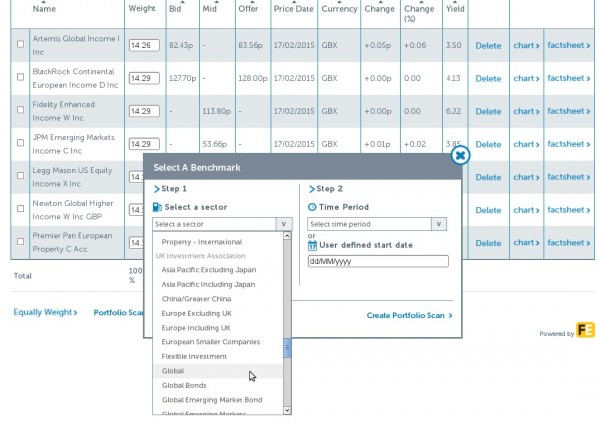
Task: Delete the Fidelity Enhanced Income row
Action: 488,111
